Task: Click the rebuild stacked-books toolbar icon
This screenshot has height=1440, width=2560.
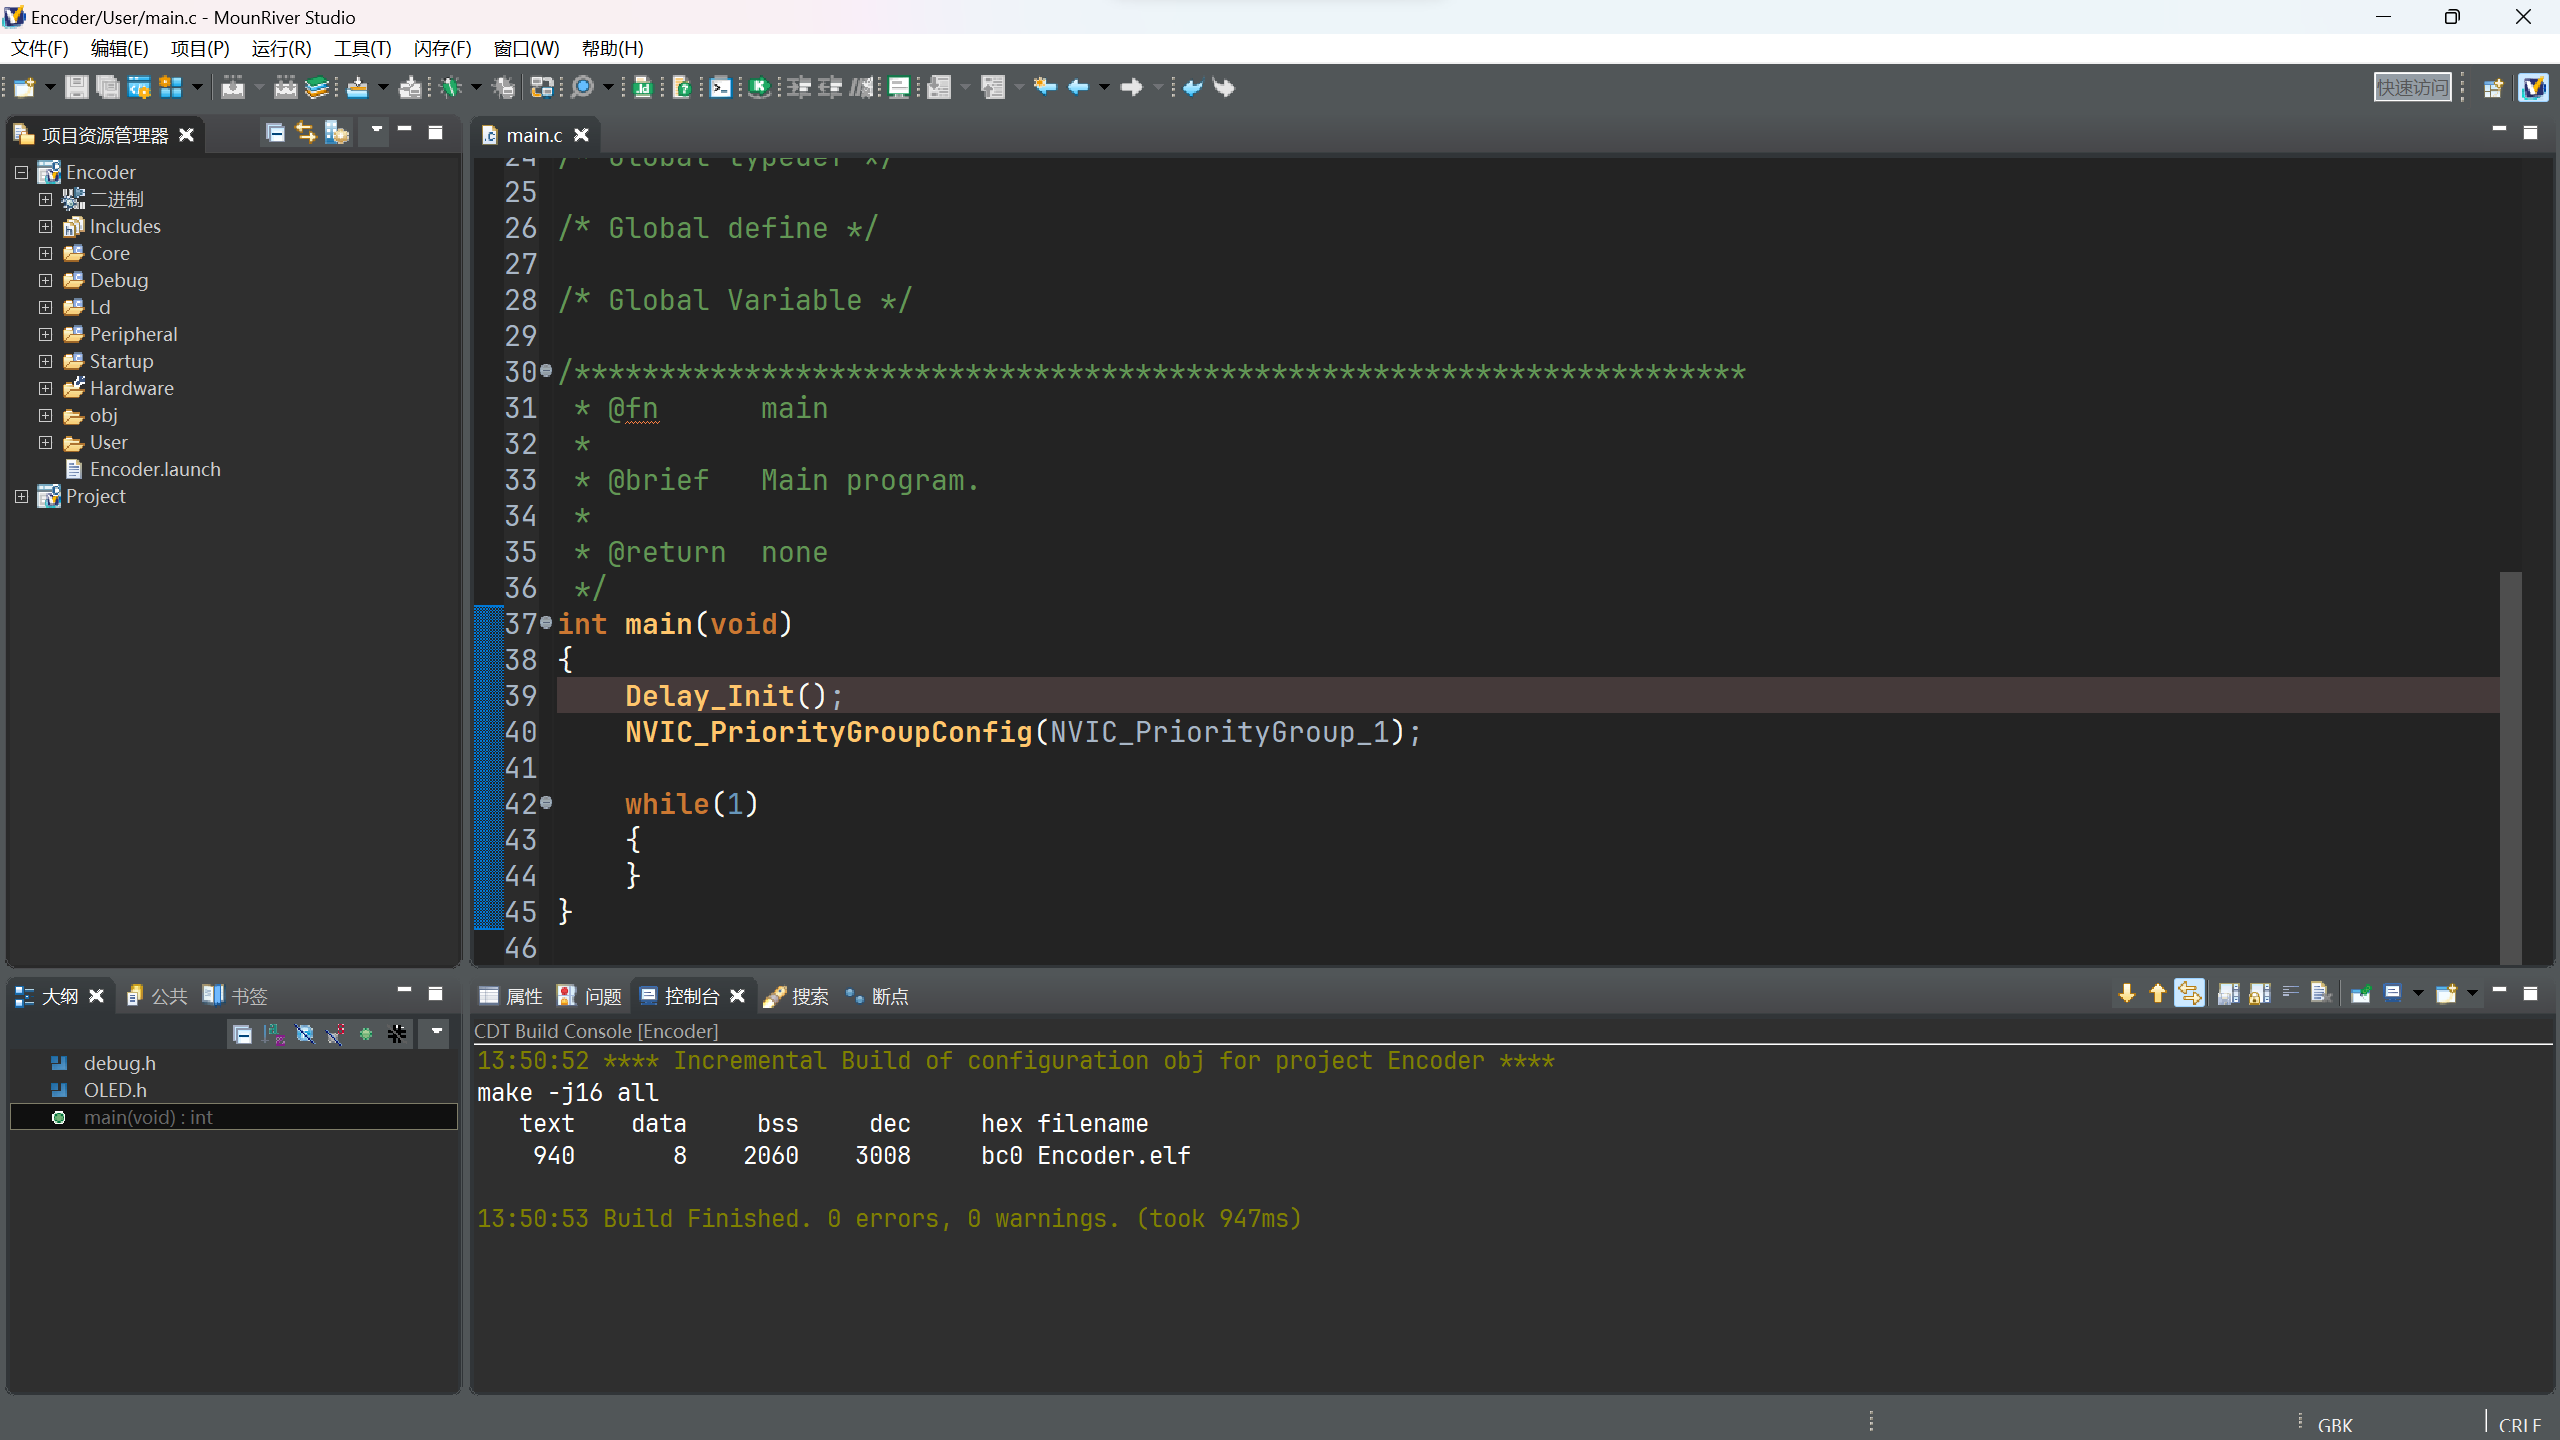Action: tap(317, 88)
